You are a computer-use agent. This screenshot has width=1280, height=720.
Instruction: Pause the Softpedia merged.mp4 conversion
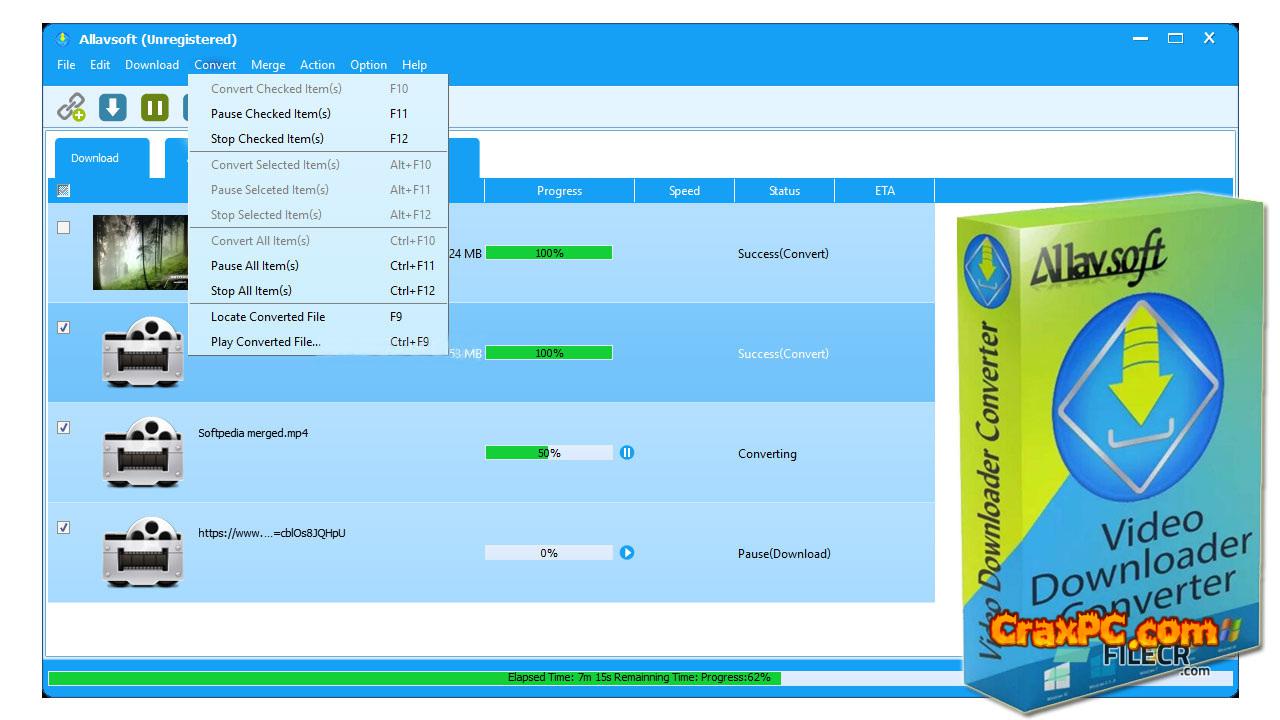click(x=627, y=453)
